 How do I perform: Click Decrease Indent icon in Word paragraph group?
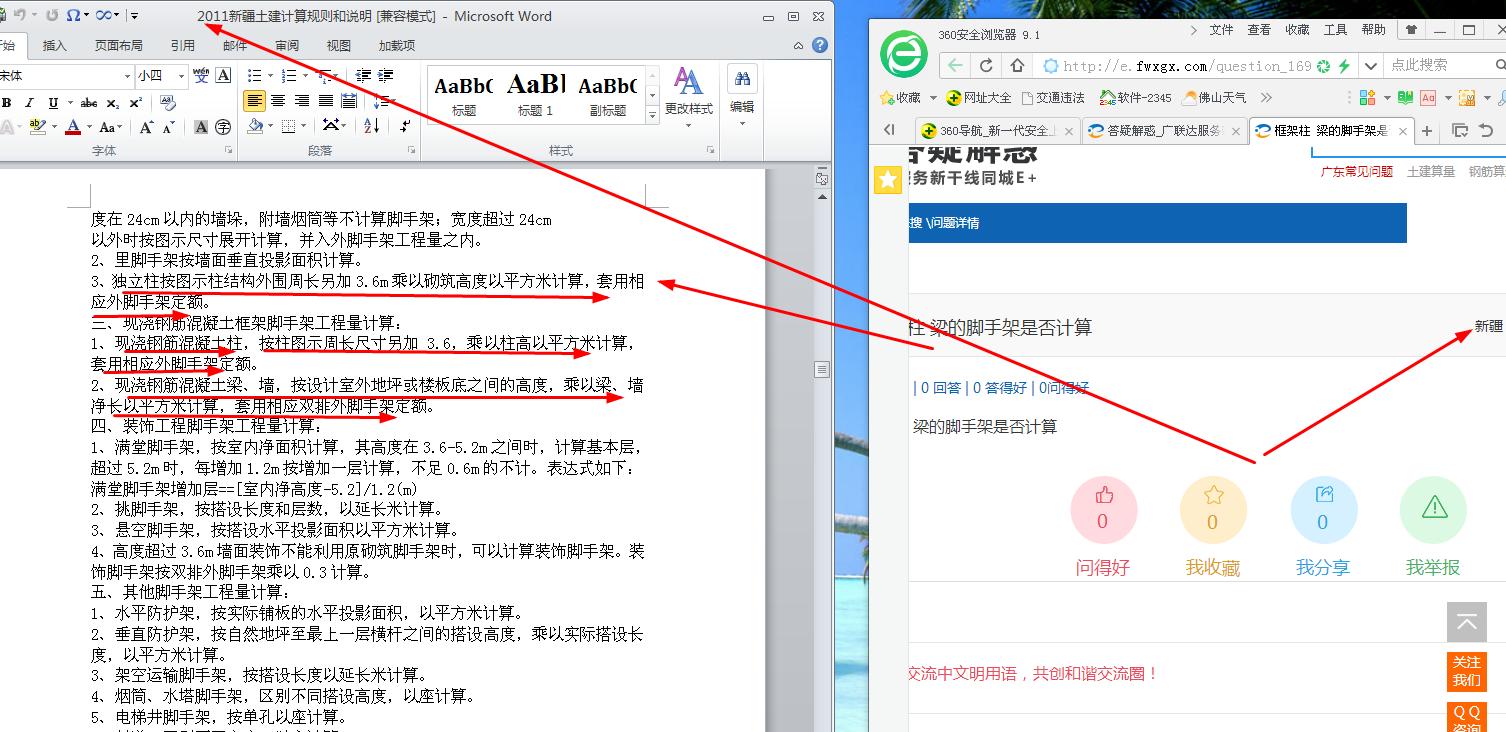[x=363, y=76]
